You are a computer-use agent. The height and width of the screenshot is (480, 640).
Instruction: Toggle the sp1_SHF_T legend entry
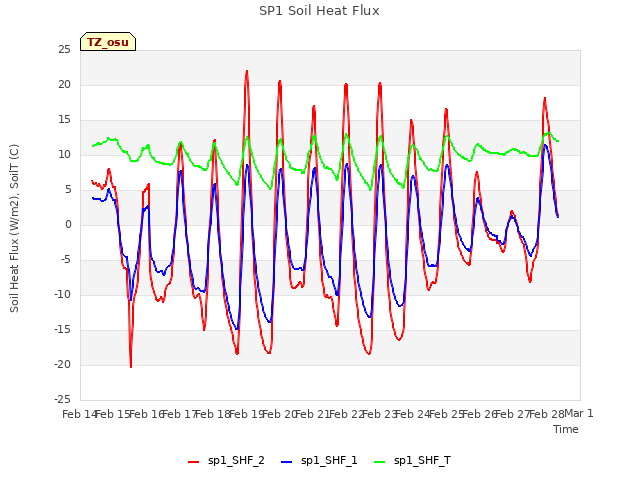[413, 461]
